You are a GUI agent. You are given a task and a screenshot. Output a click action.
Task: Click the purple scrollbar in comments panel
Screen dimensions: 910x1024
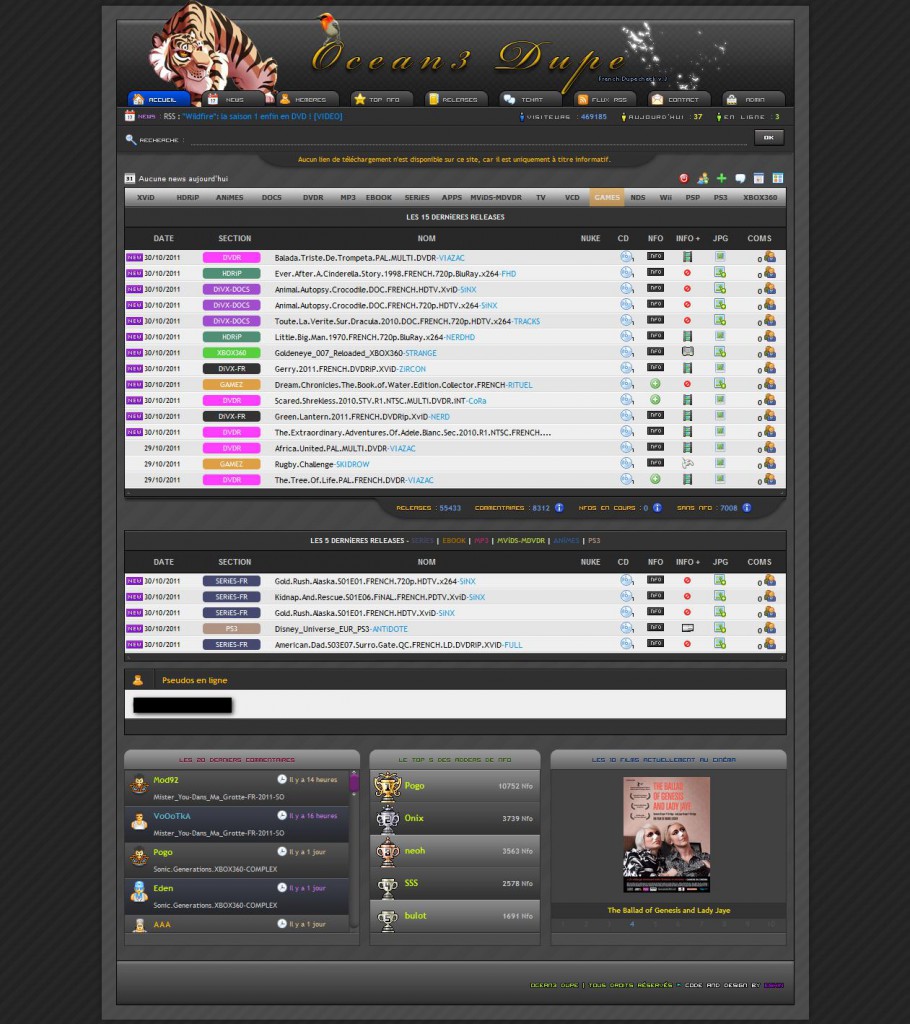click(x=354, y=782)
